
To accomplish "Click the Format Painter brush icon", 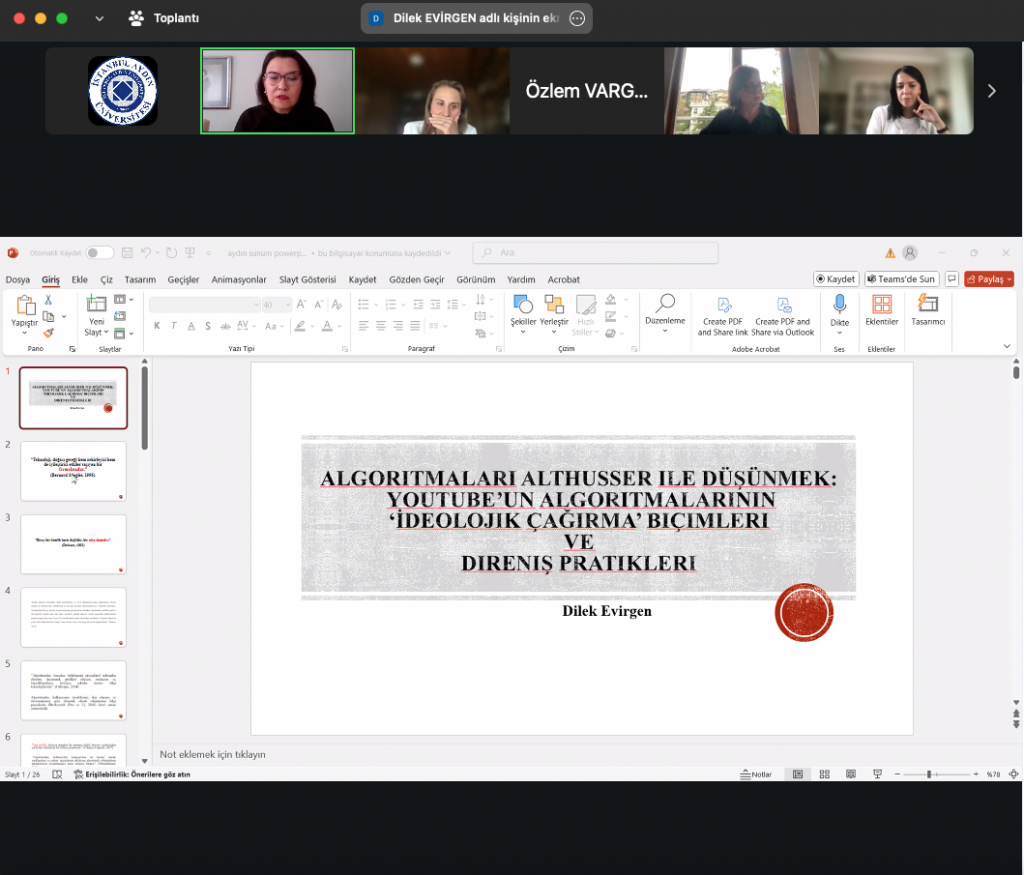I will pos(48,332).
